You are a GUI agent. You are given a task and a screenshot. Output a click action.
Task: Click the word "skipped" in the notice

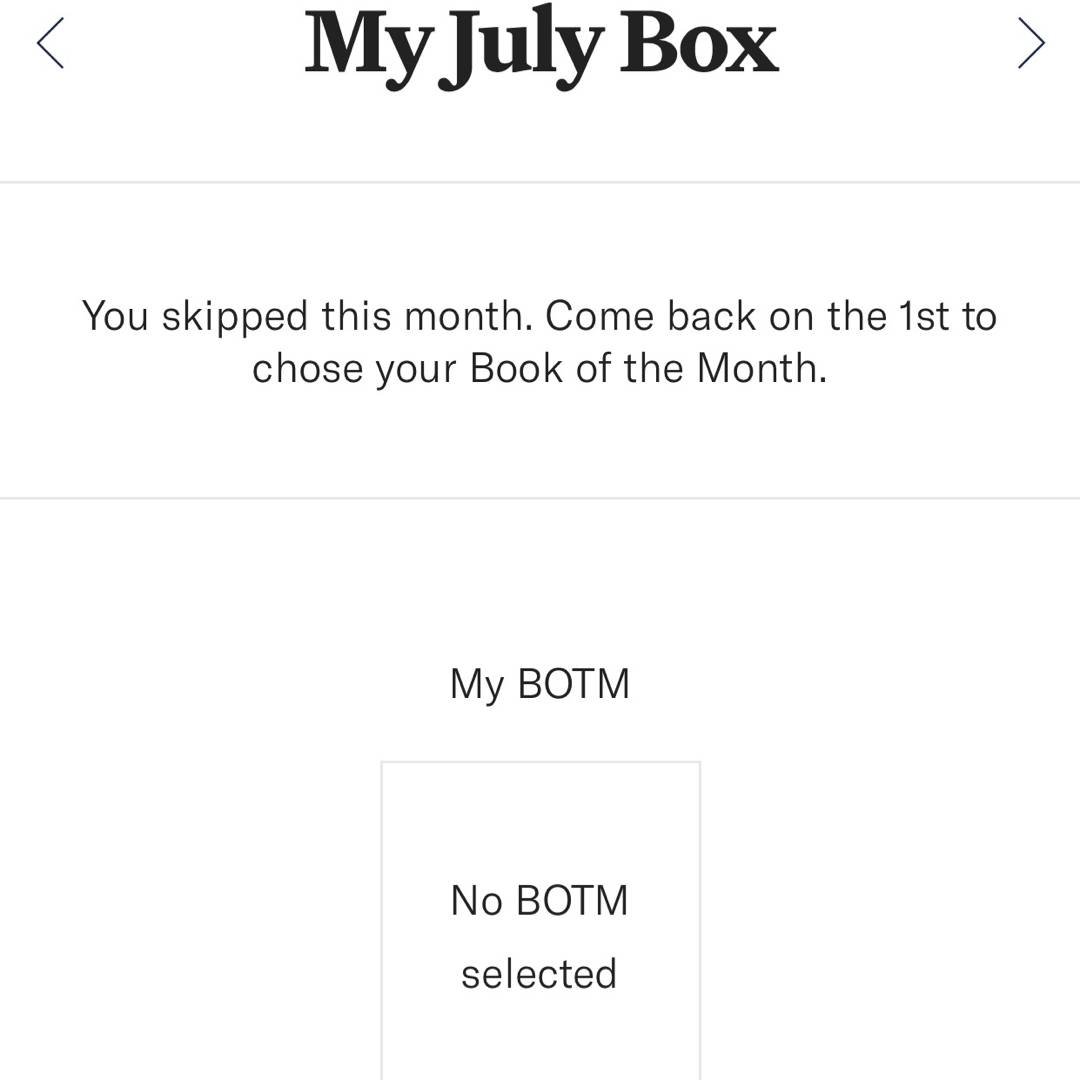pos(235,317)
